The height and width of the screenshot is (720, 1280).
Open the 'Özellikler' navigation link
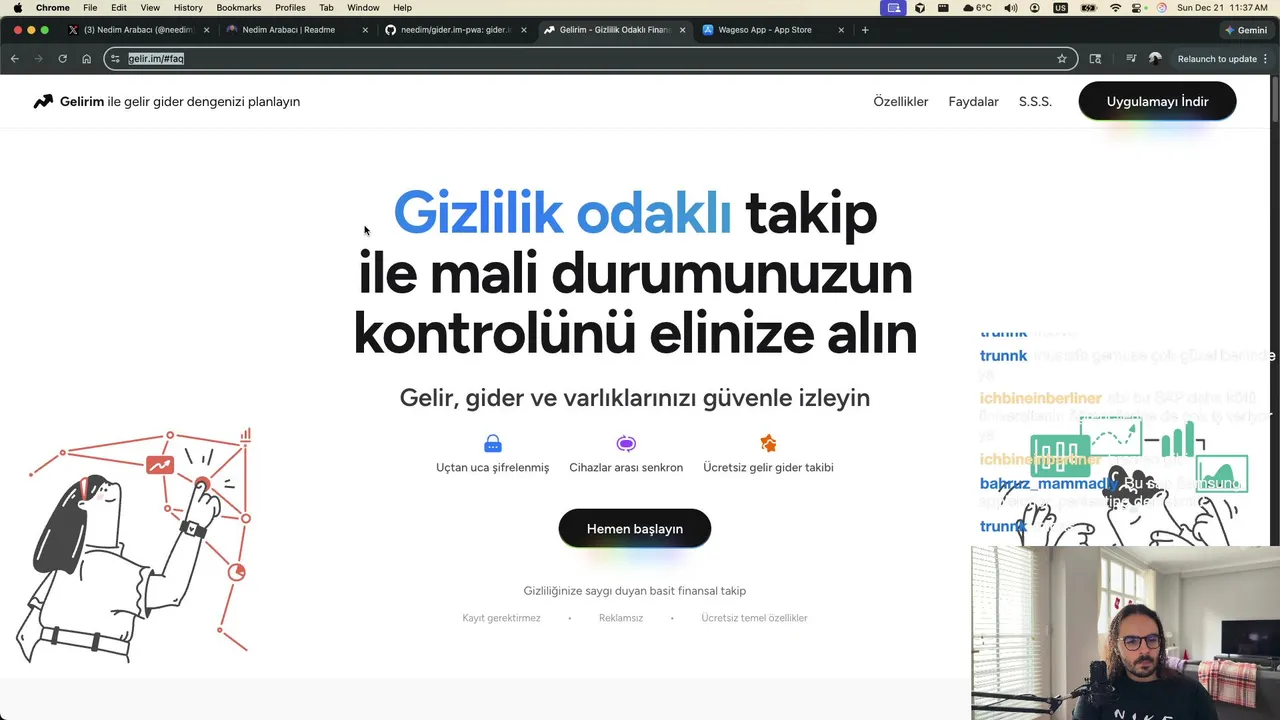[x=901, y=101]
